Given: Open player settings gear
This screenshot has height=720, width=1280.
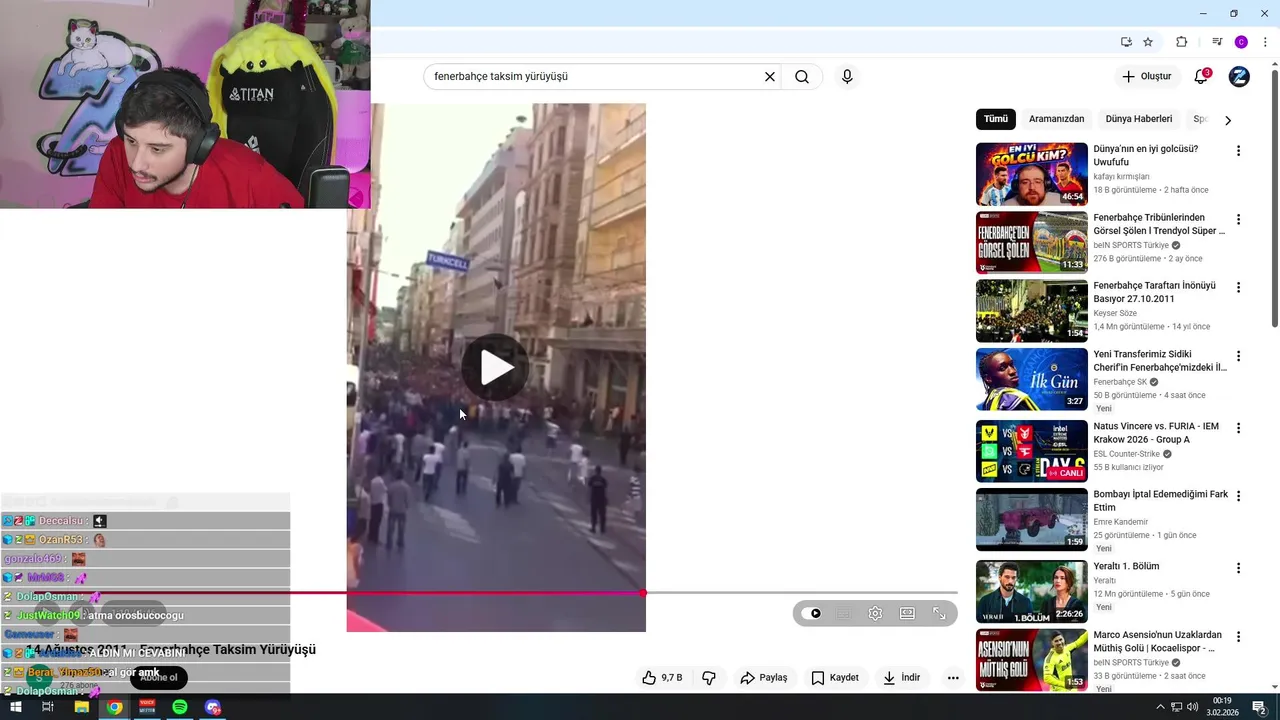Looking at the screenshot, I should 875,614.
